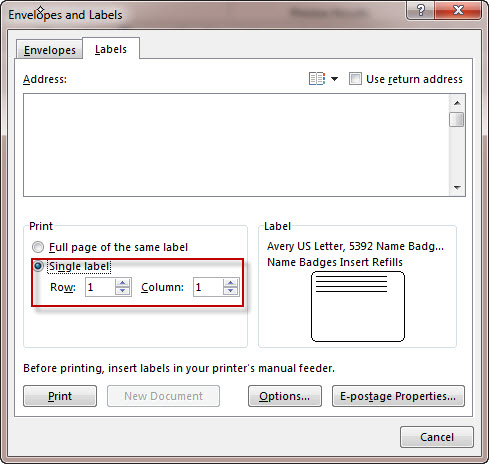This screenshot has width=489, height=464.
Task: Decrease the Row value with down arrow
Action: click(123, 291)
